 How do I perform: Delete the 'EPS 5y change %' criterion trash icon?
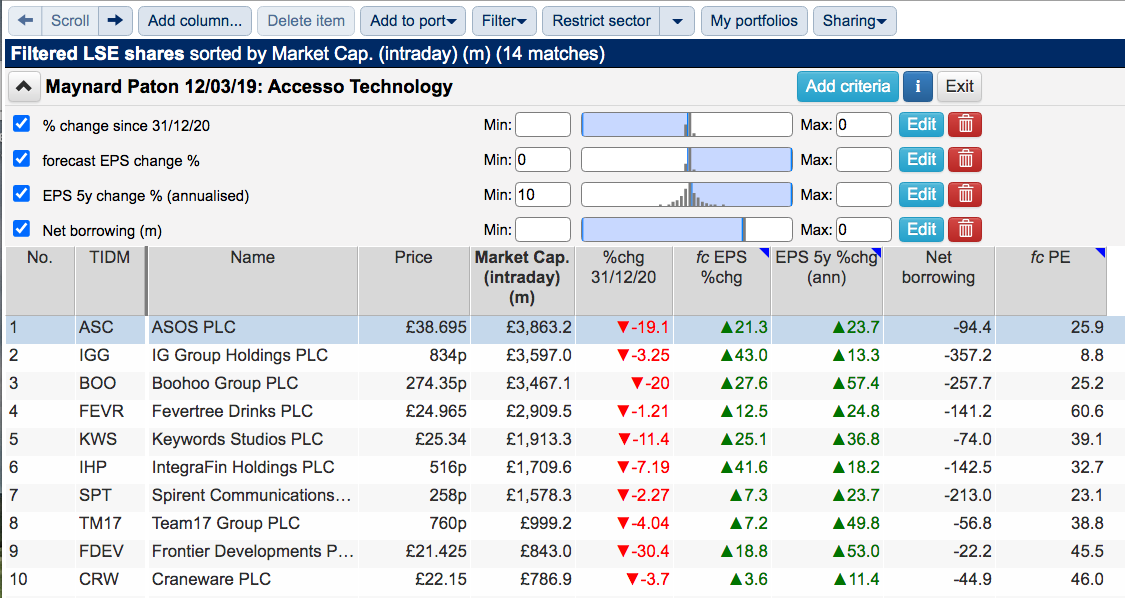tap(965, 195)
